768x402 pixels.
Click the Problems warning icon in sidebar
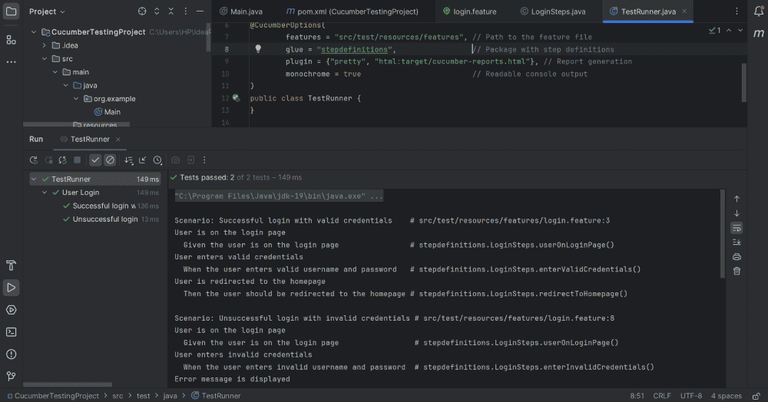point(11,354)
